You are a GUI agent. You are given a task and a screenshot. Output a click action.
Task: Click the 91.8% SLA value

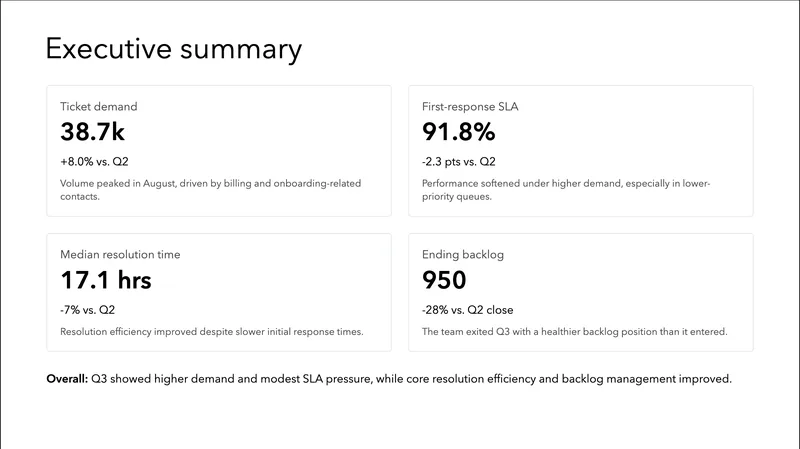click(x=458, y=131)
